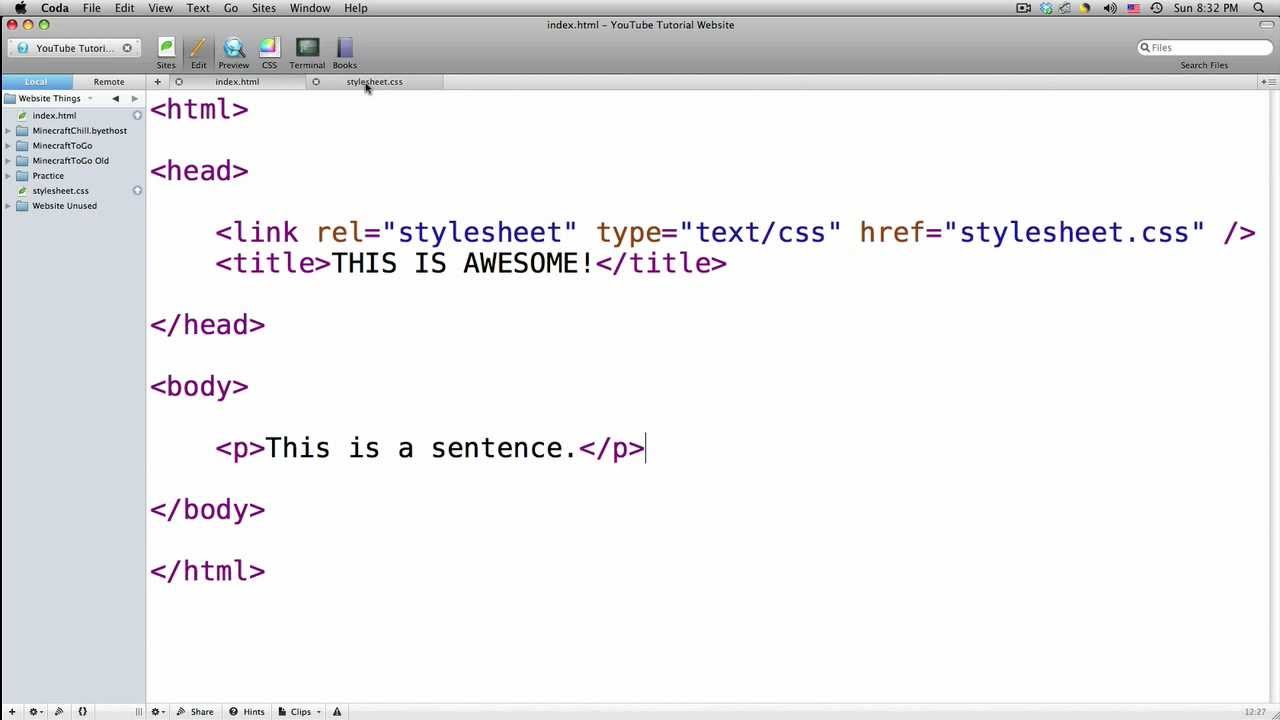Image resolution: width=1280 pixels, height=720 pixels.
Task: Select the YouTube Tutorial site tab
Action: (x=75, y=48)
